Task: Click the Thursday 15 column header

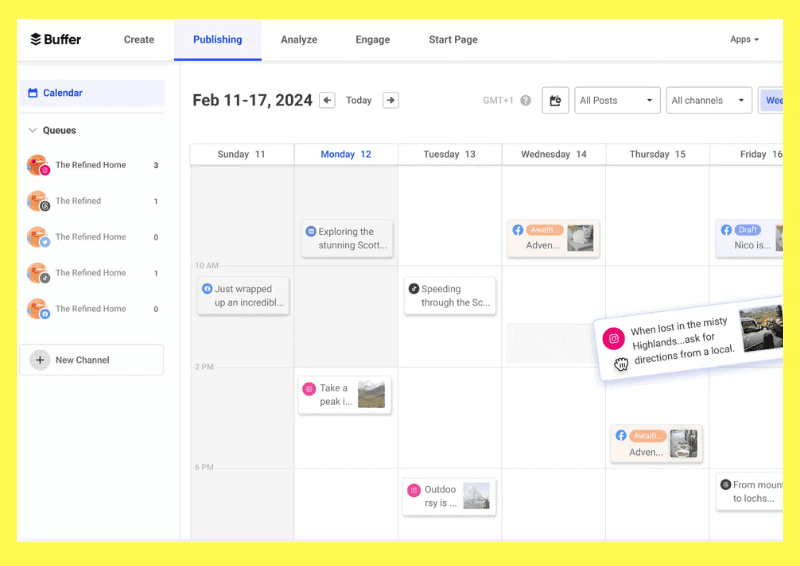Action: tap(658, 154)
